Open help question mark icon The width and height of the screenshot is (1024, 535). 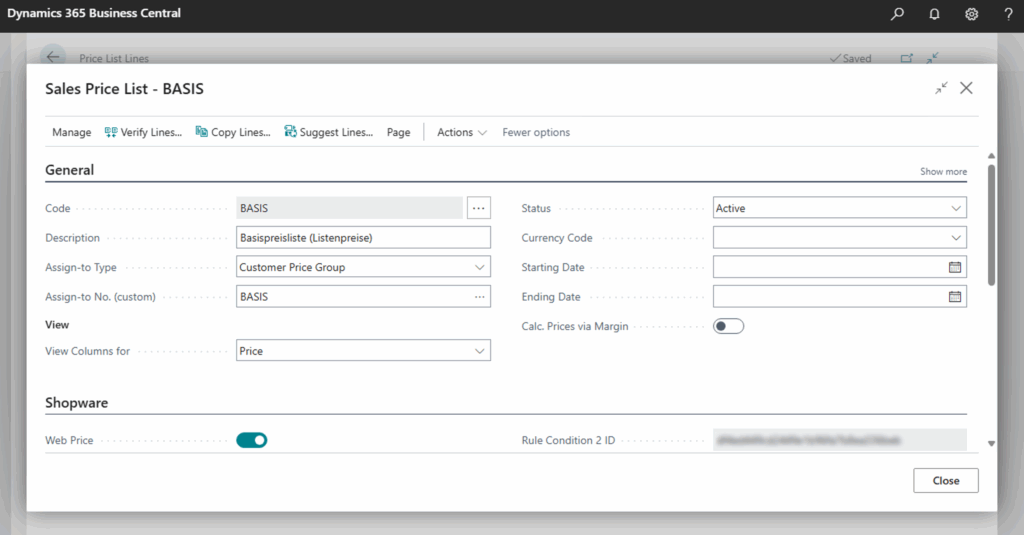pos(1008,14)
